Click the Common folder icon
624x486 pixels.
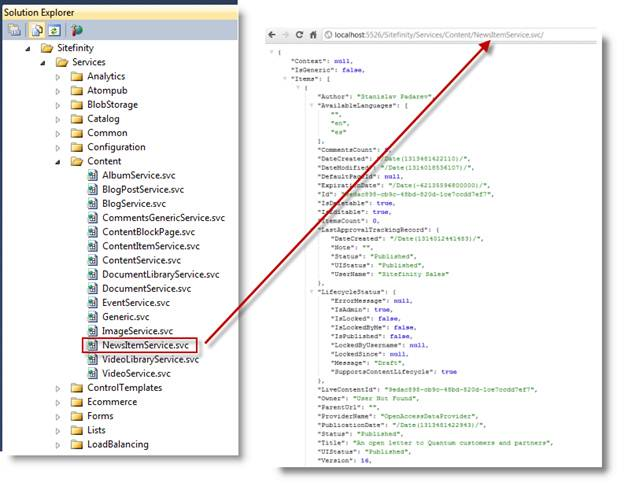click(x=76, y=133)
